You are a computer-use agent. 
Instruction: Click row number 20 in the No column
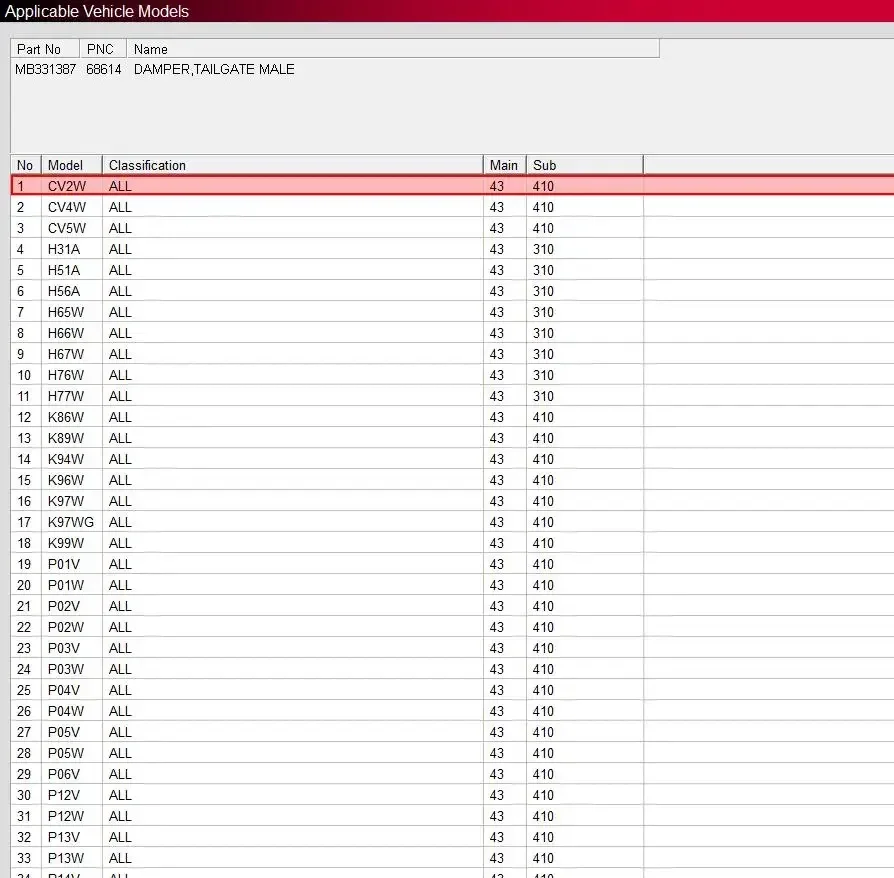point(24,585)
